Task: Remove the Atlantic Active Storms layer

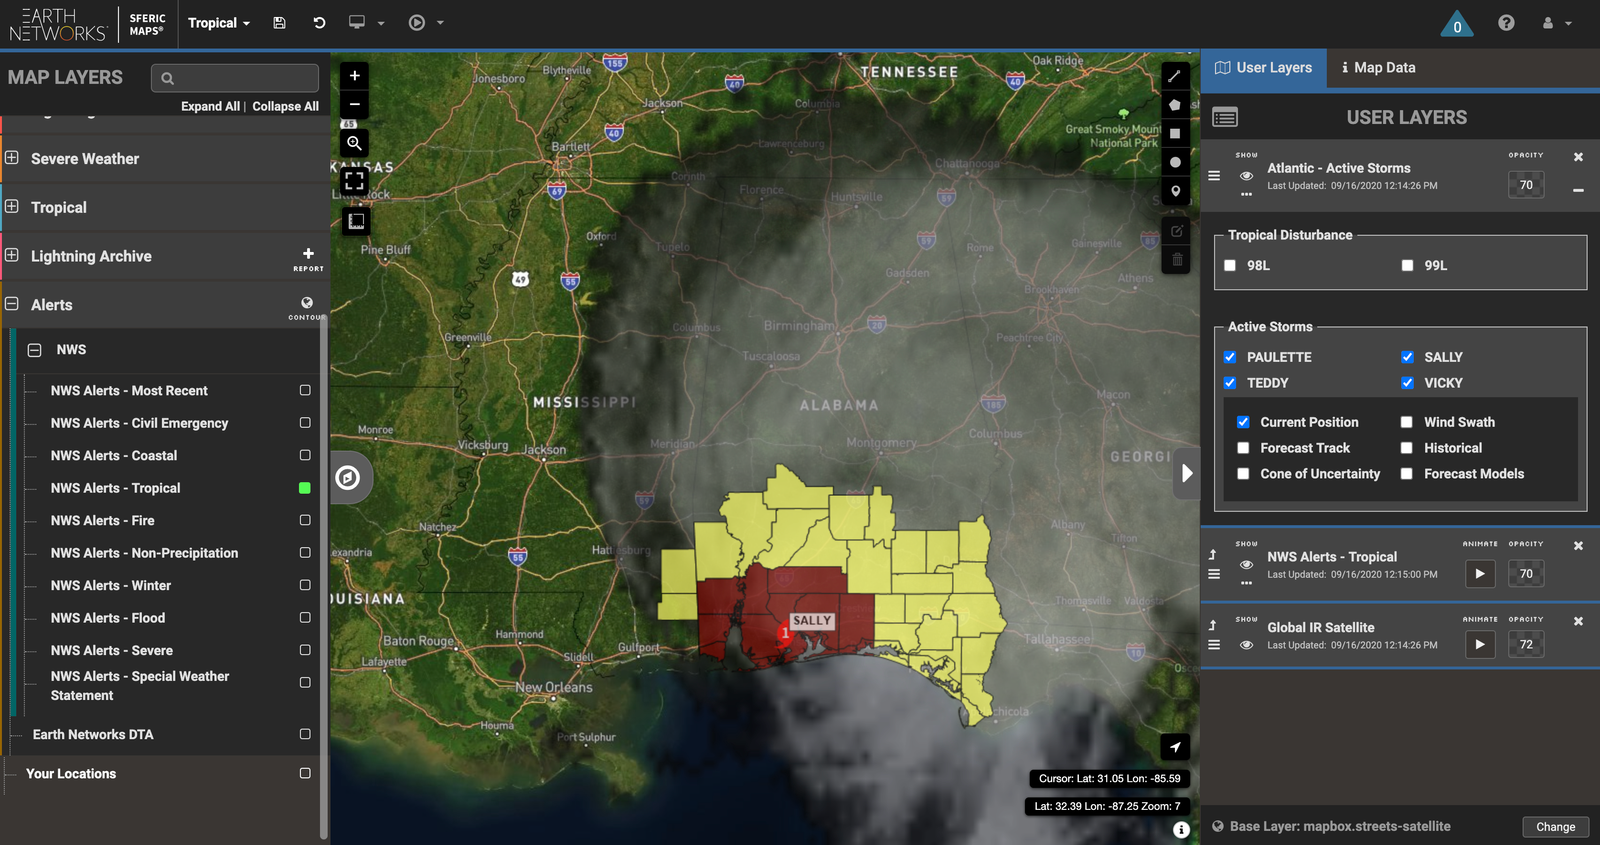Action: [x=1578, y=157]
